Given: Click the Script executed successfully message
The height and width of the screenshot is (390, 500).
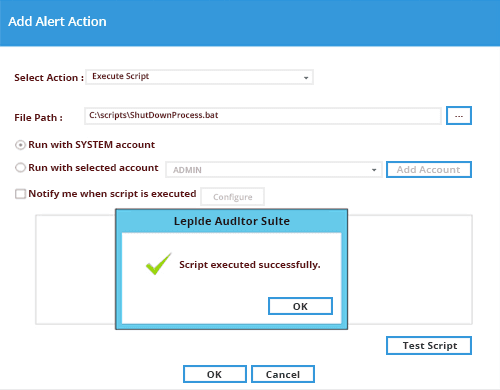Looking at the screenshot, I should (x=250, y=265).
